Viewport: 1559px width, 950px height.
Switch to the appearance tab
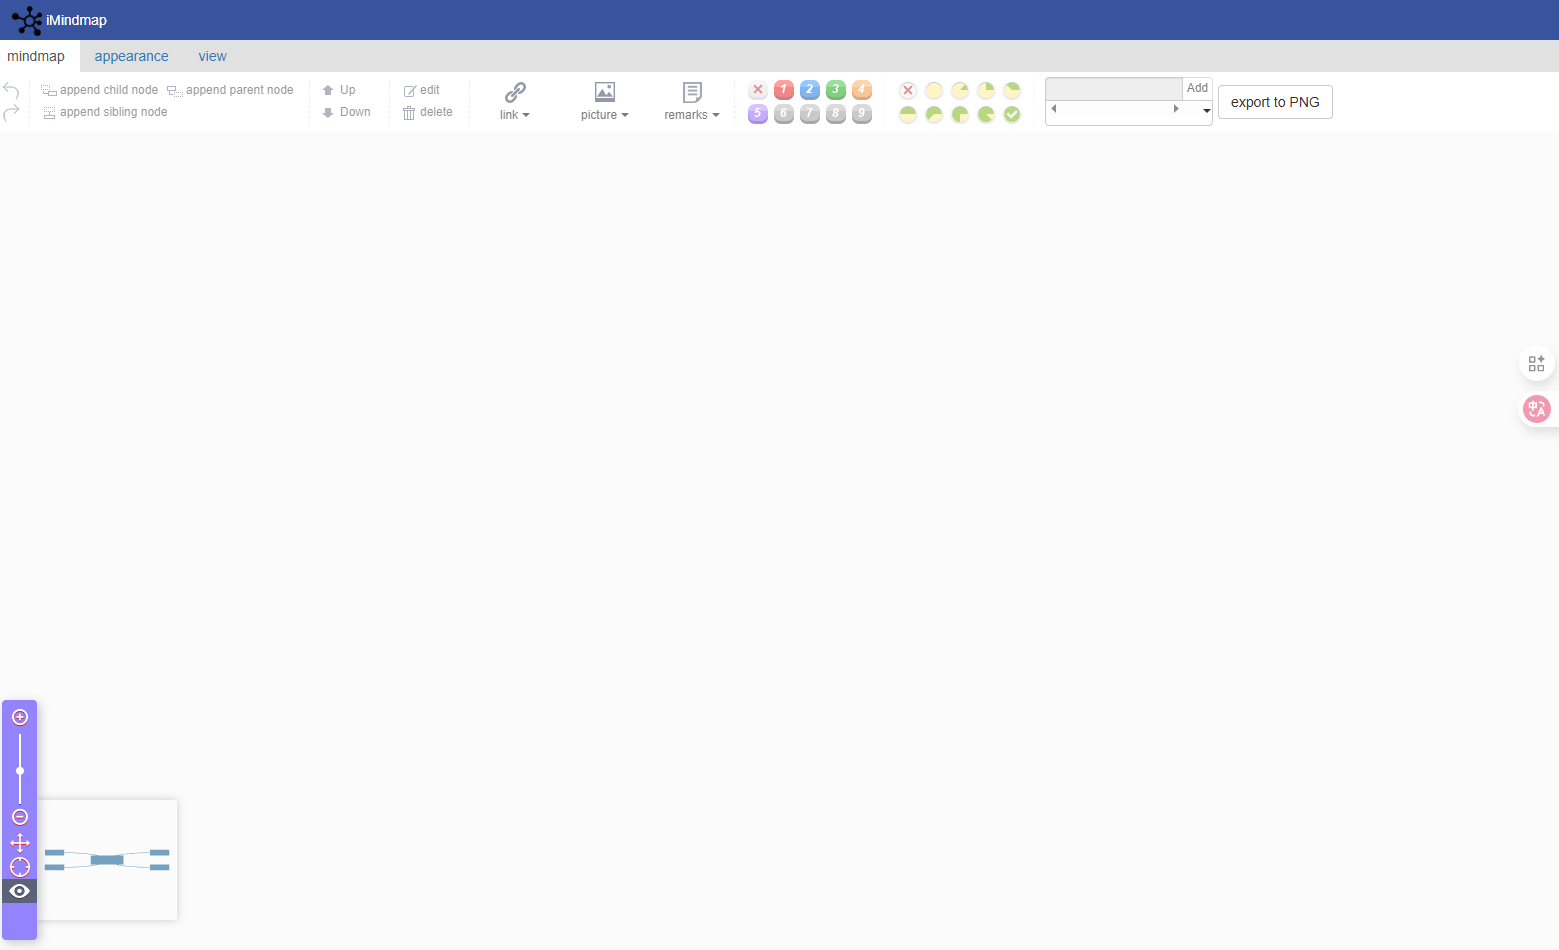coord(131,56)
